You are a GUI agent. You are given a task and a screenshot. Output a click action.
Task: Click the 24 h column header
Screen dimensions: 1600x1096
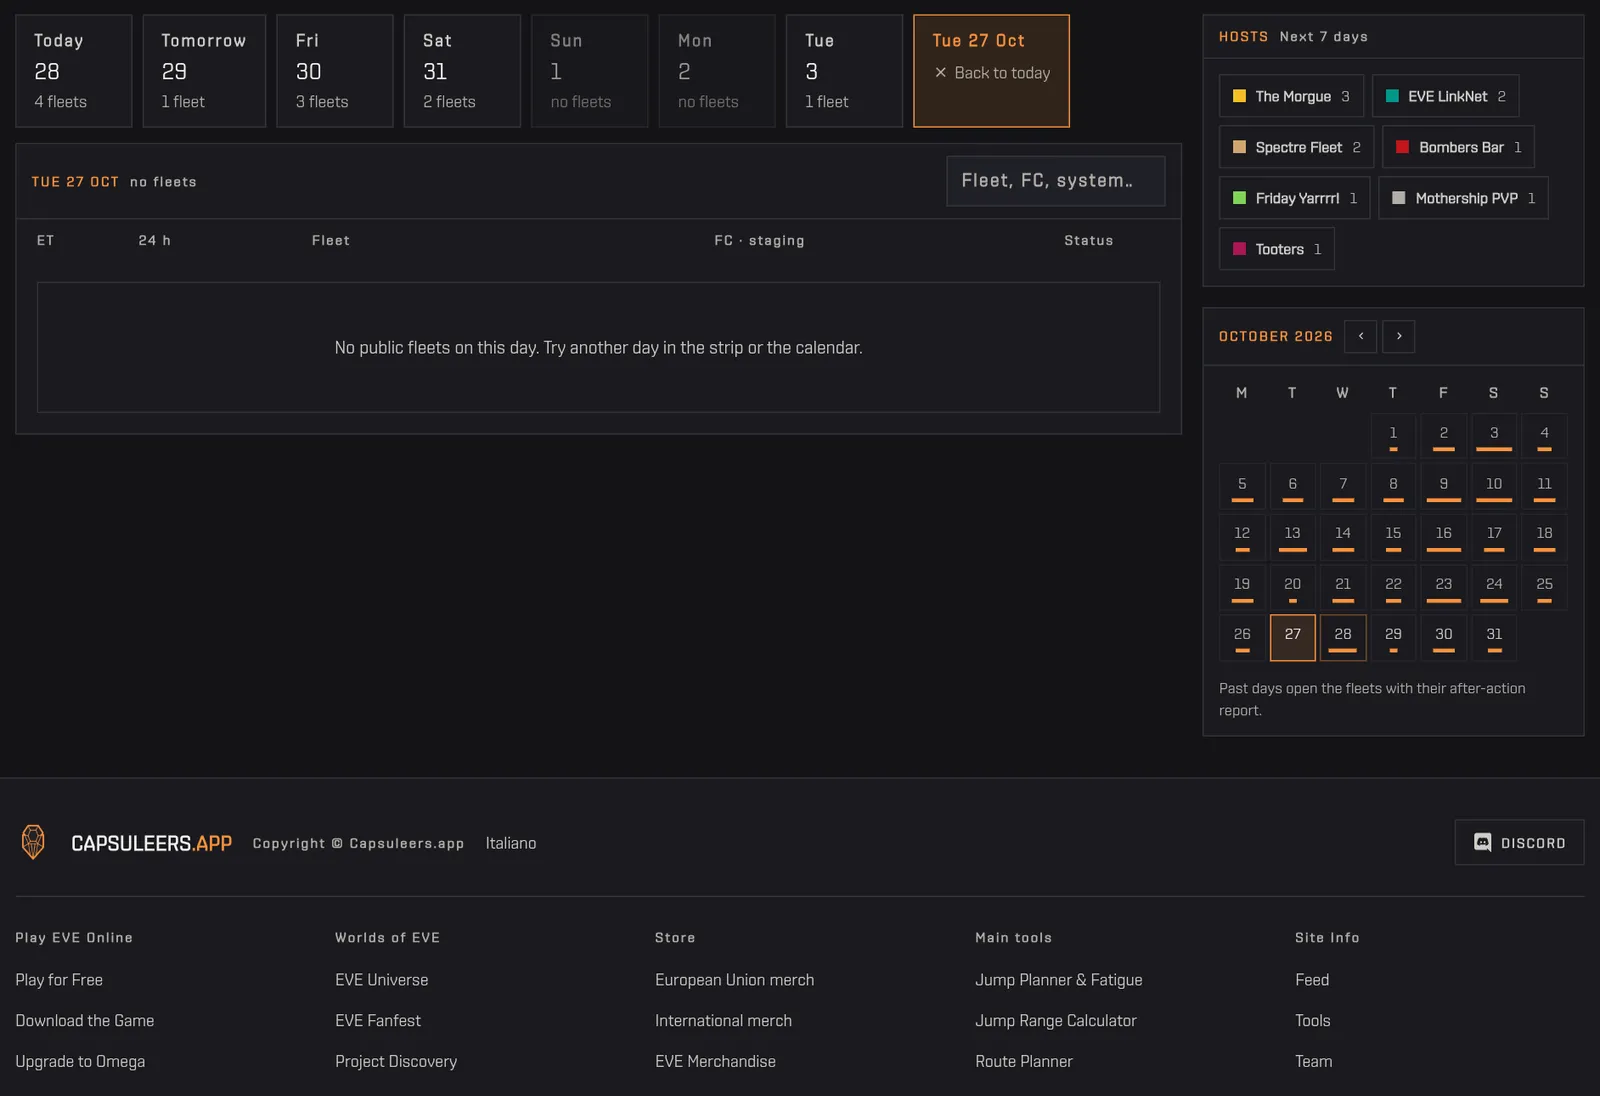154,240
